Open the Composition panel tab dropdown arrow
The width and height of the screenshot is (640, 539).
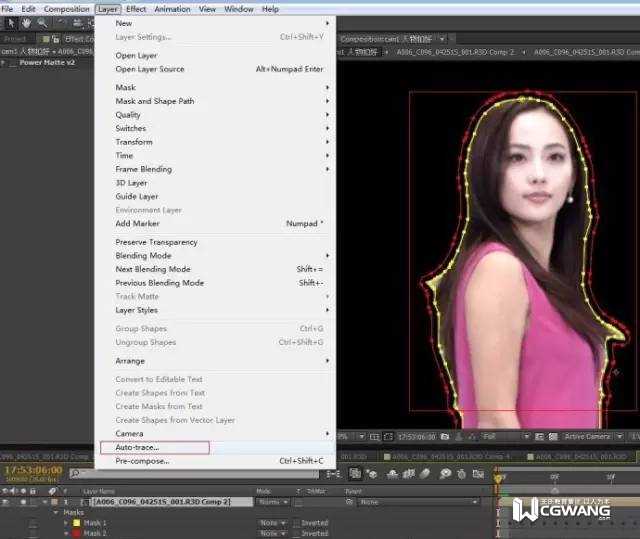(442, 40)
